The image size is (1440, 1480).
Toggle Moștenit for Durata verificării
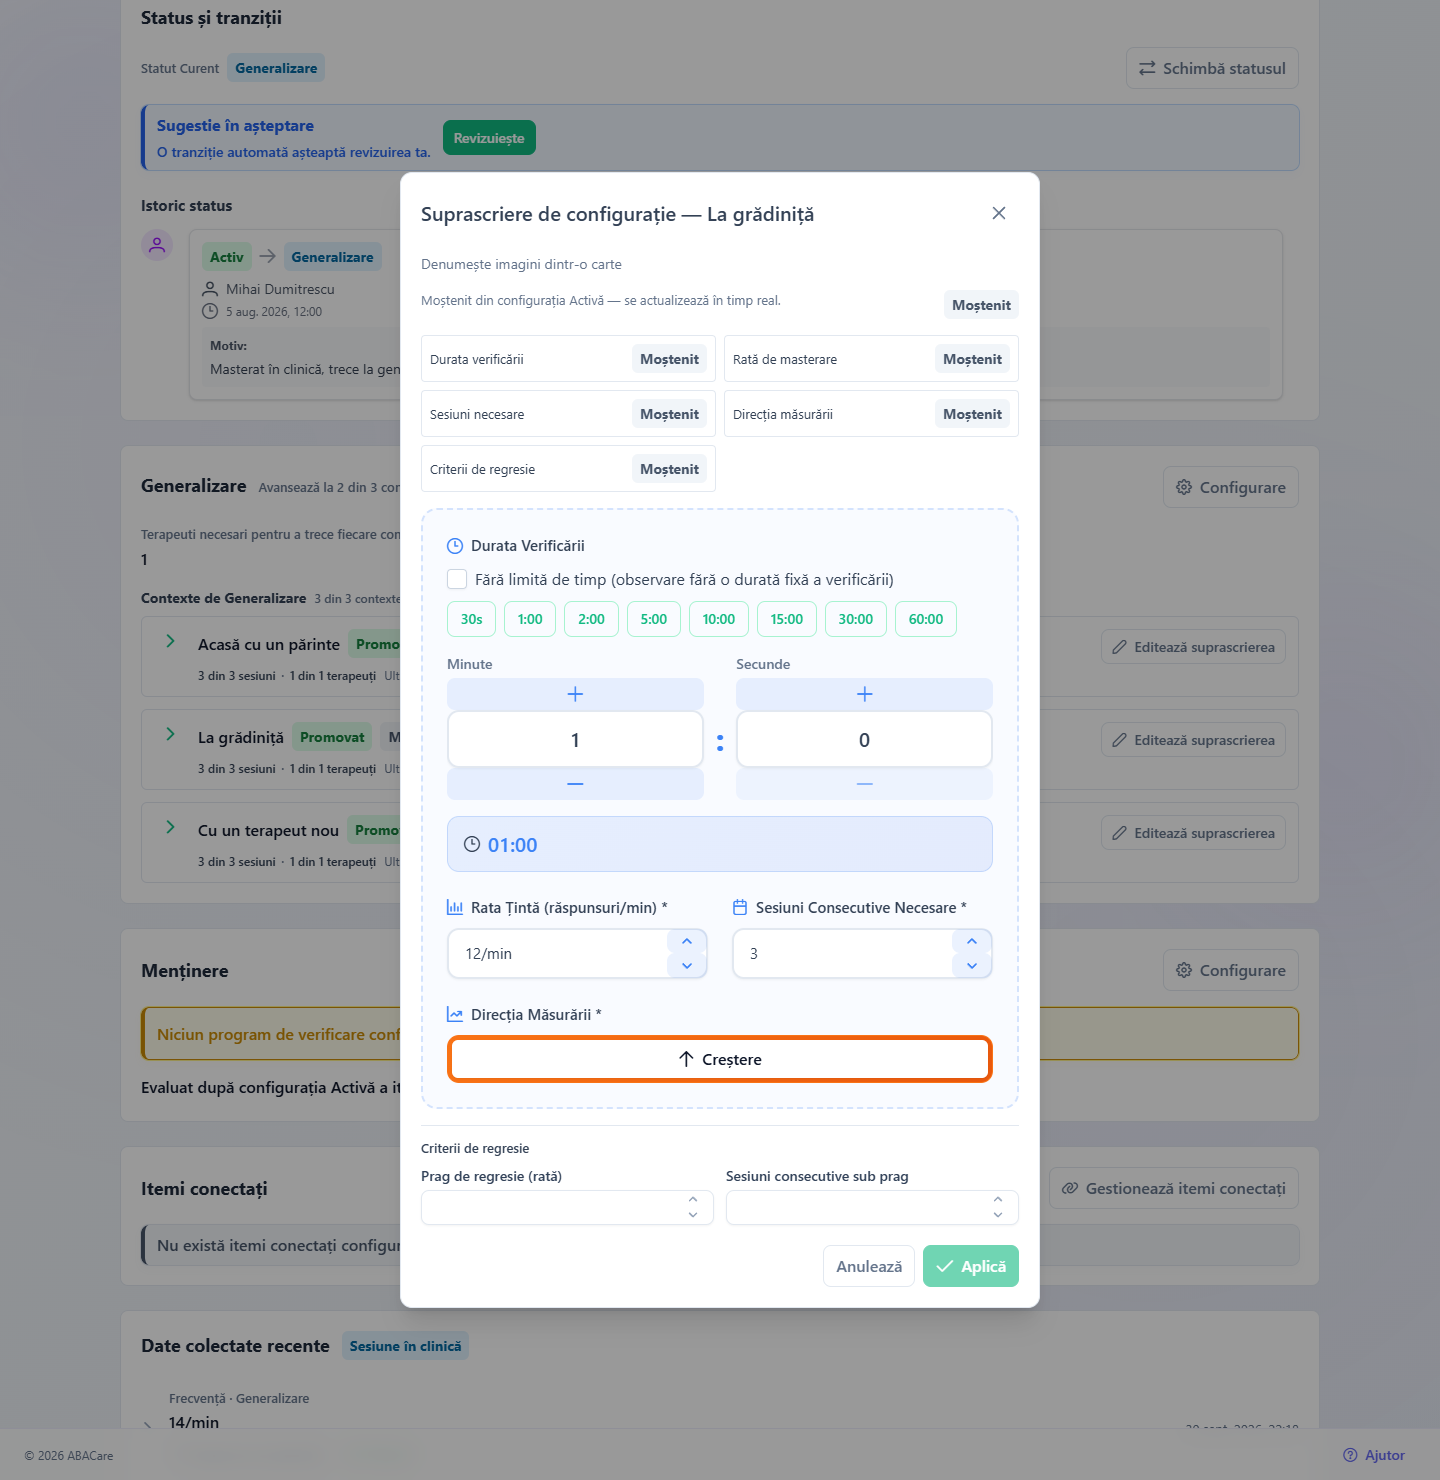(x=669, y=359)
